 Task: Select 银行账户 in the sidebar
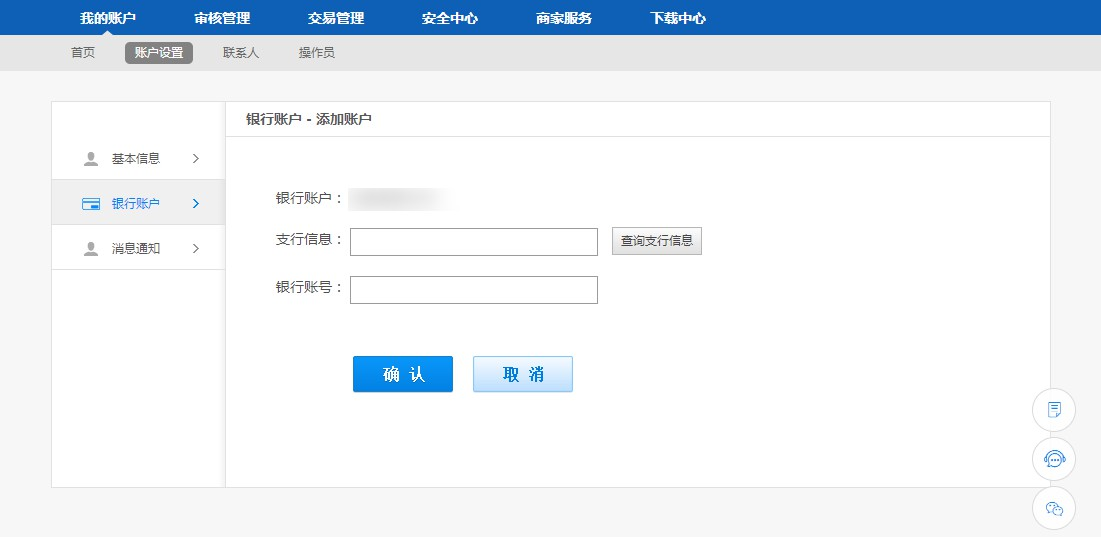point(138,204)
